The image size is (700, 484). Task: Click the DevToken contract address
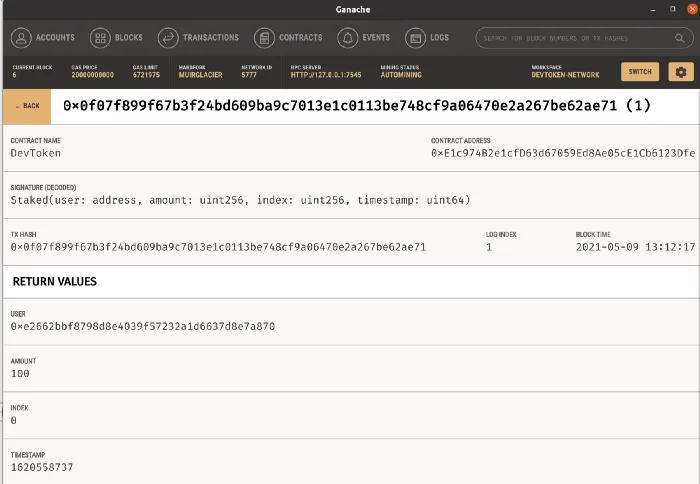[562, 153]
